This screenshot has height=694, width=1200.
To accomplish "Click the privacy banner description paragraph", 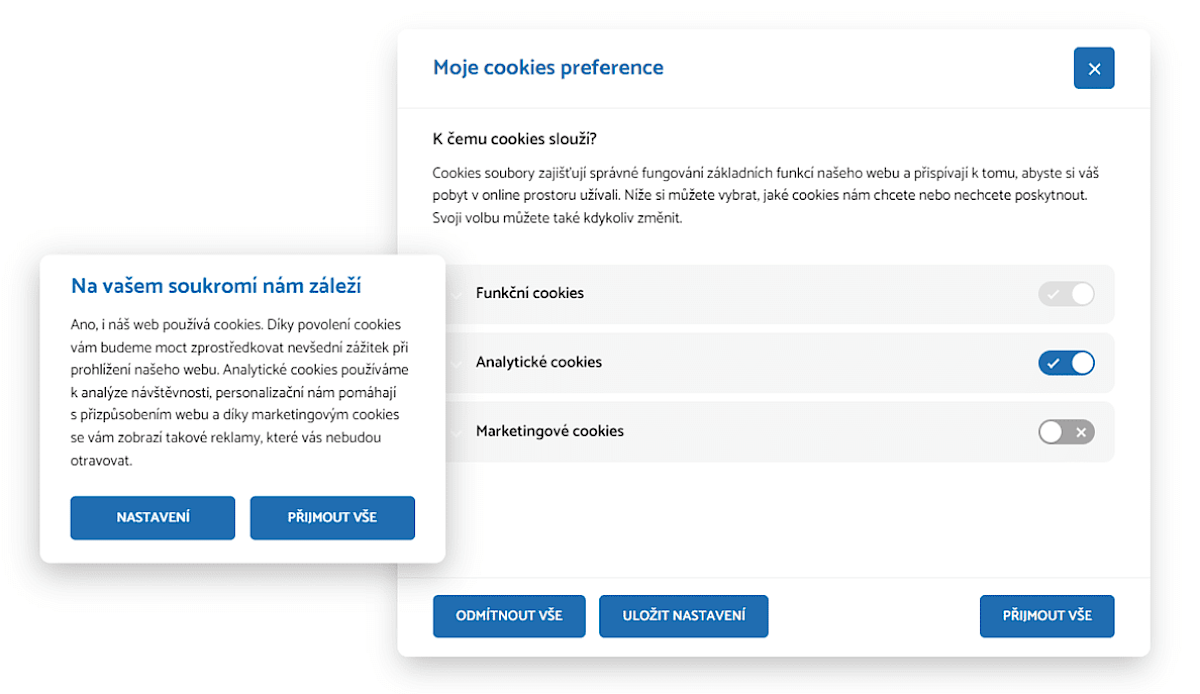I will click(240, 392).
